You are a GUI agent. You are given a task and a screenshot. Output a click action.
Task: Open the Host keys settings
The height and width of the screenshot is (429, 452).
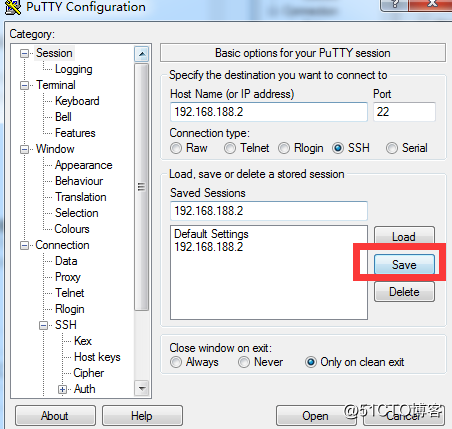pos(97,357)
